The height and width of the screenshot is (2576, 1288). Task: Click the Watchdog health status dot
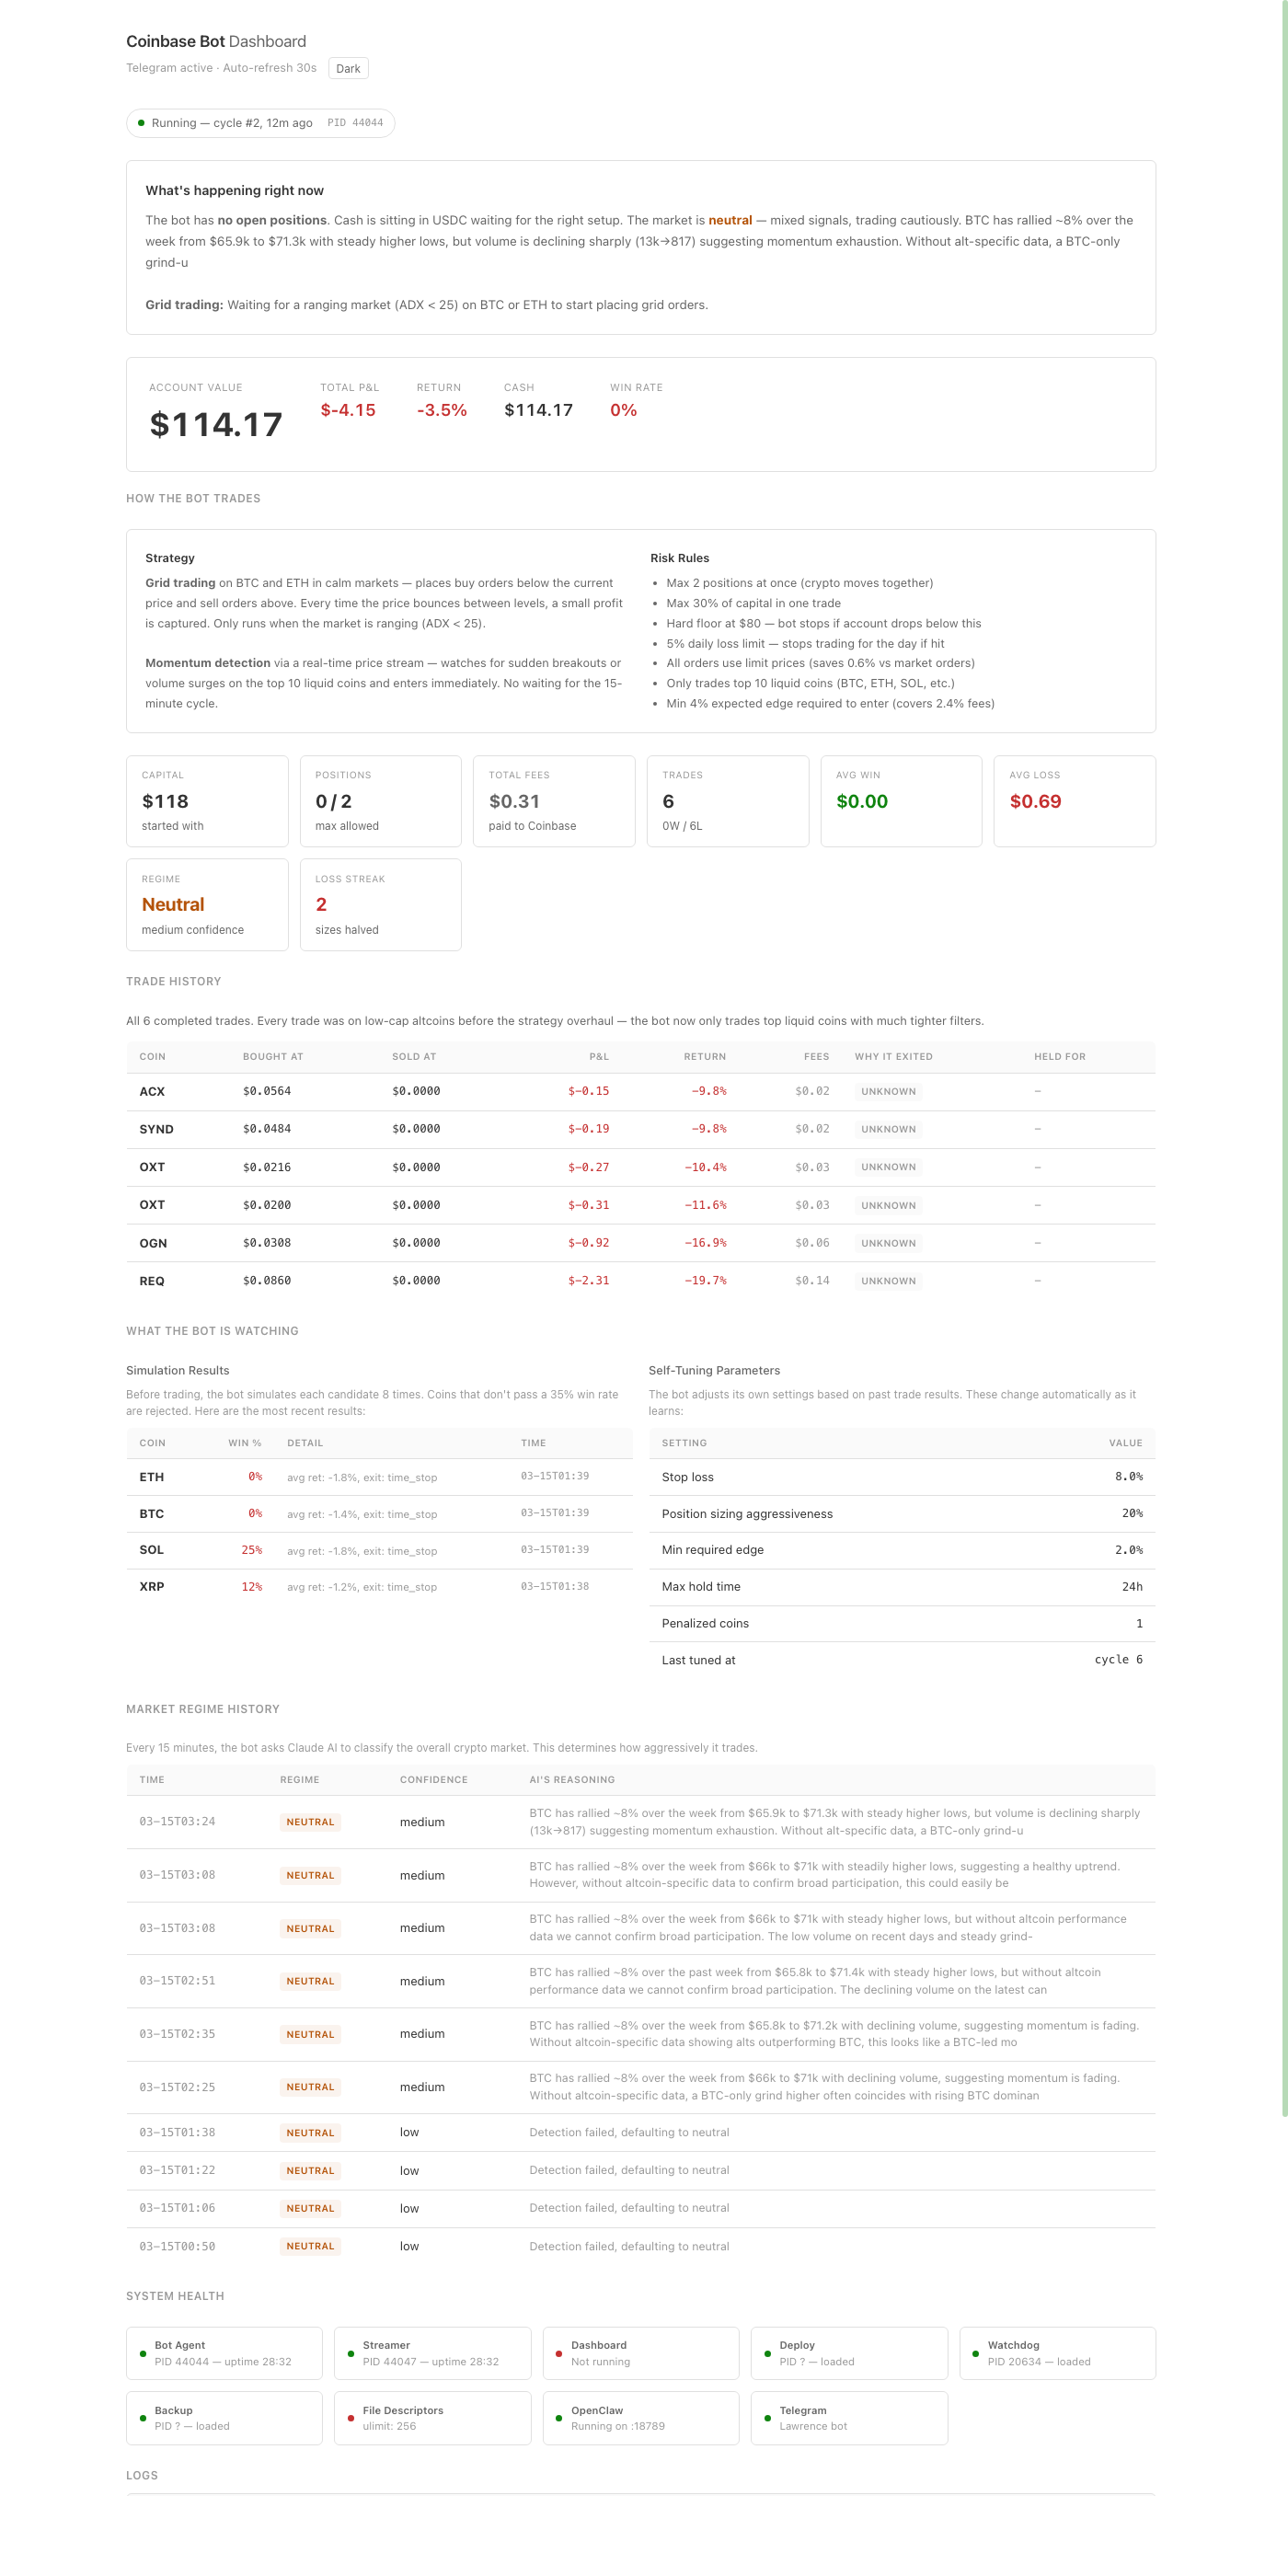pos(976,2353)
